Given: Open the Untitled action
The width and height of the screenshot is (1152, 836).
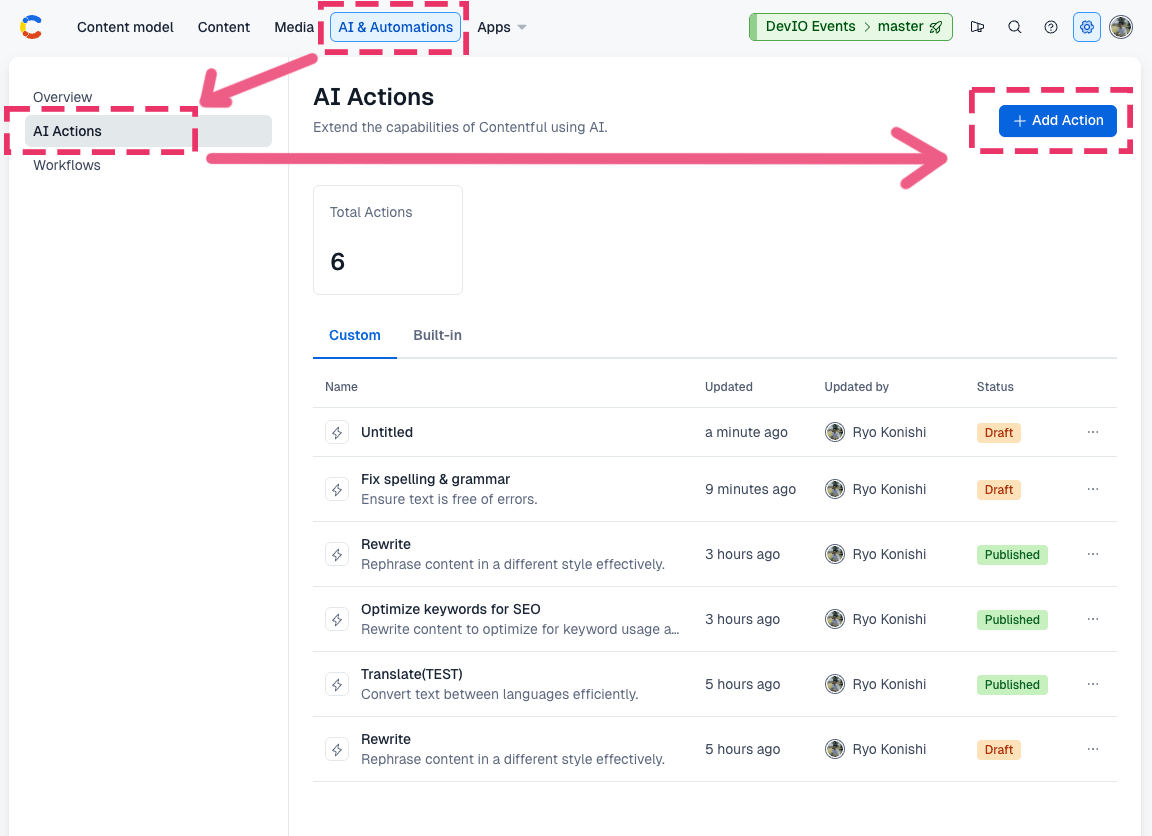Looking at the screenshot, I should click(387, 433).
